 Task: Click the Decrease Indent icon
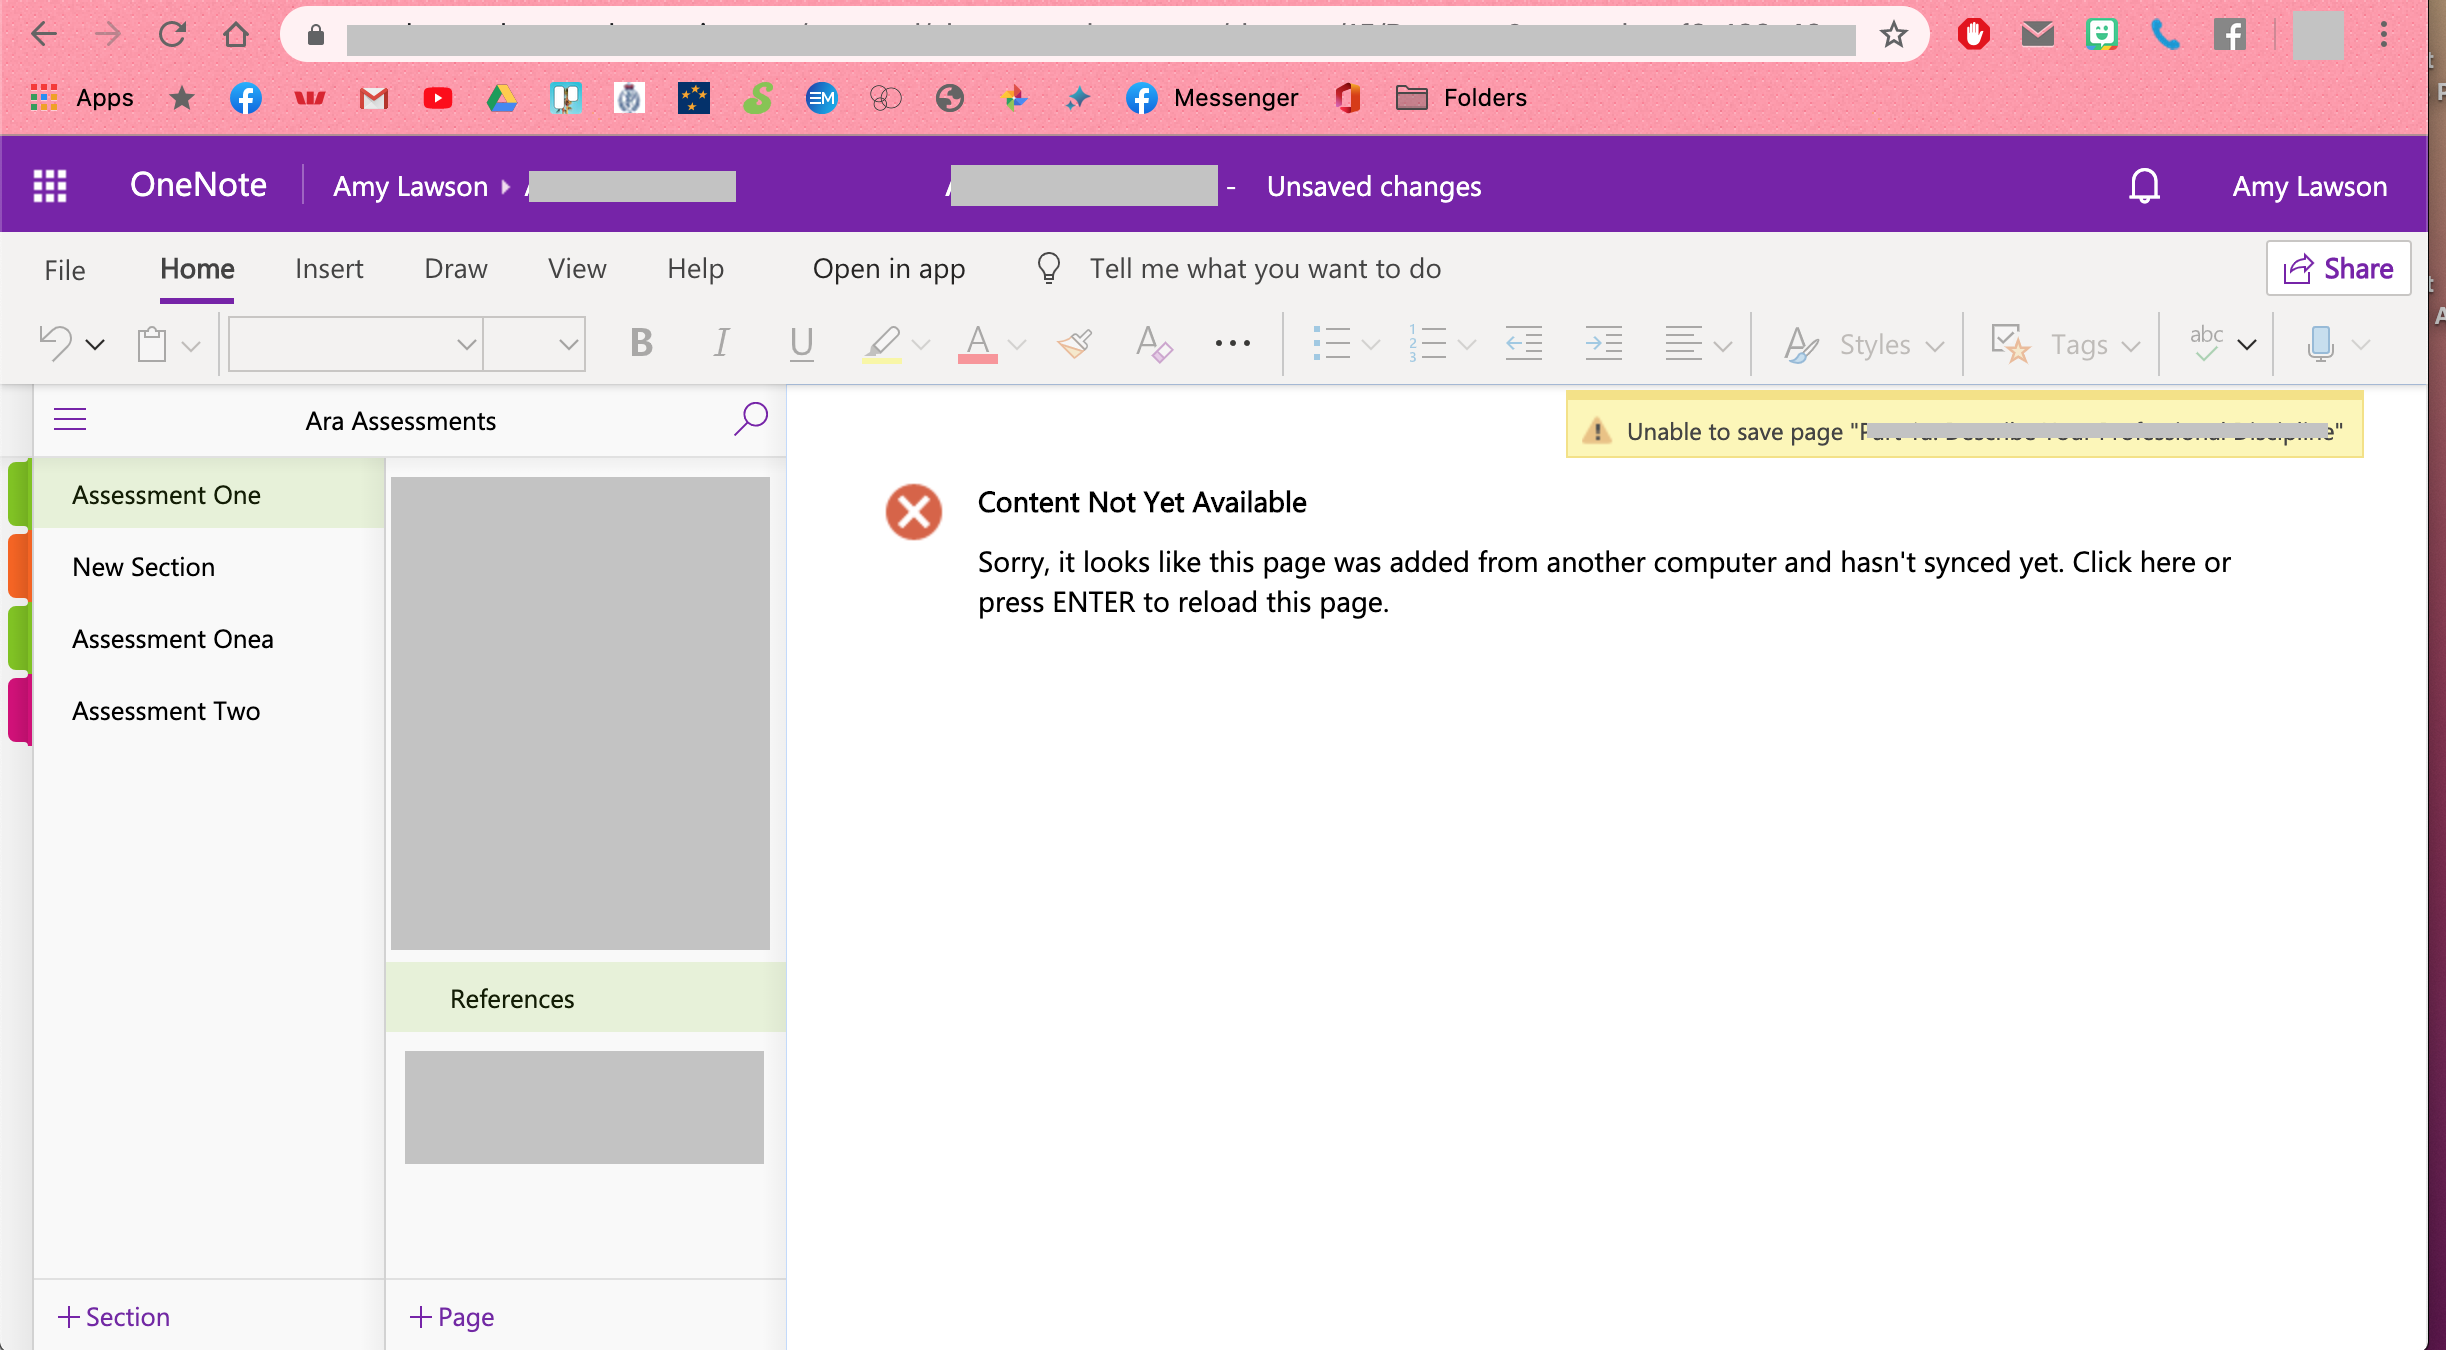pyautogui.click(x=1523, y=343)
